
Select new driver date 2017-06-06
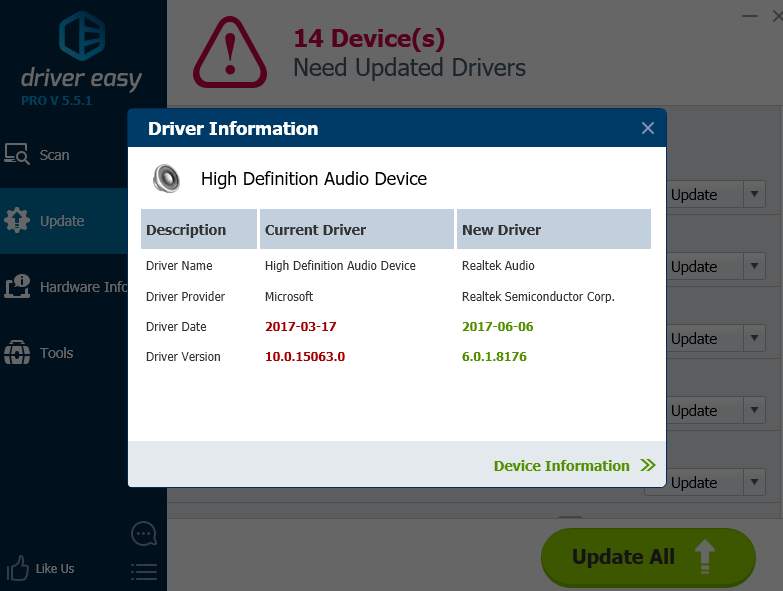click(x=497, y=326)
